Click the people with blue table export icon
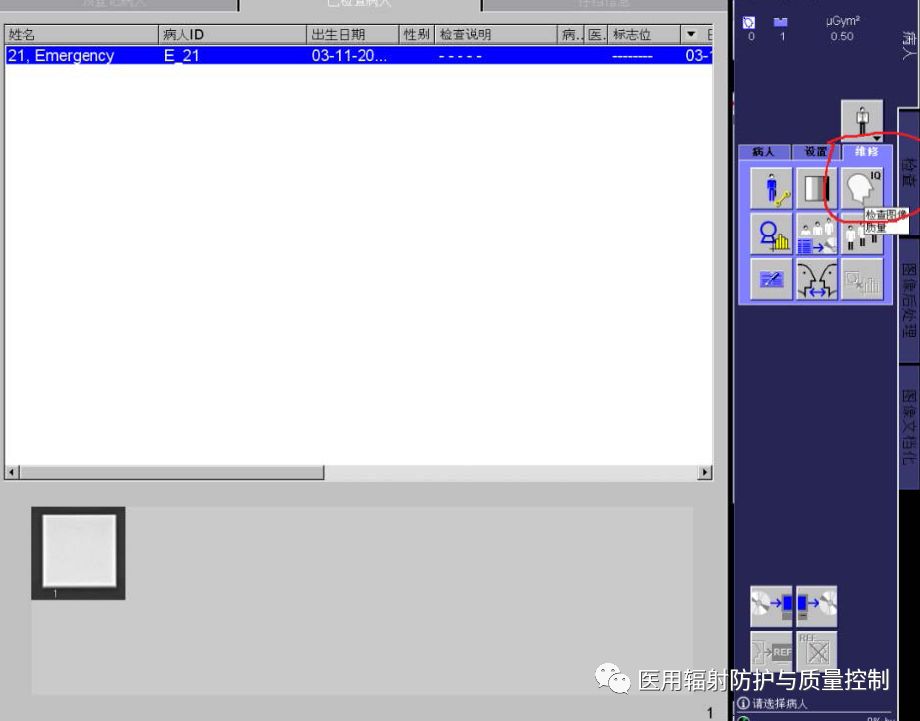Viewport: 920px width, 721px height. pos(816,233)
